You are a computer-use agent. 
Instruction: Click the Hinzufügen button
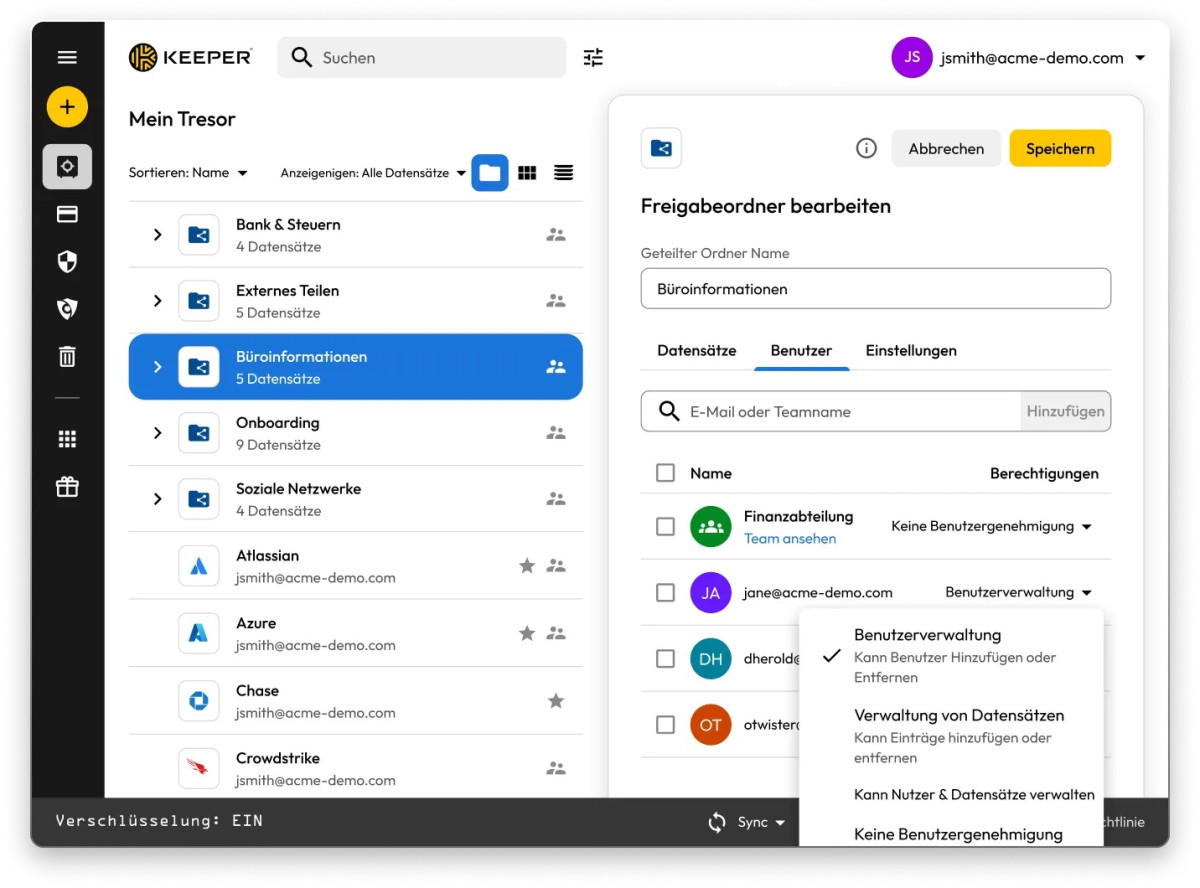[1065, 411]
